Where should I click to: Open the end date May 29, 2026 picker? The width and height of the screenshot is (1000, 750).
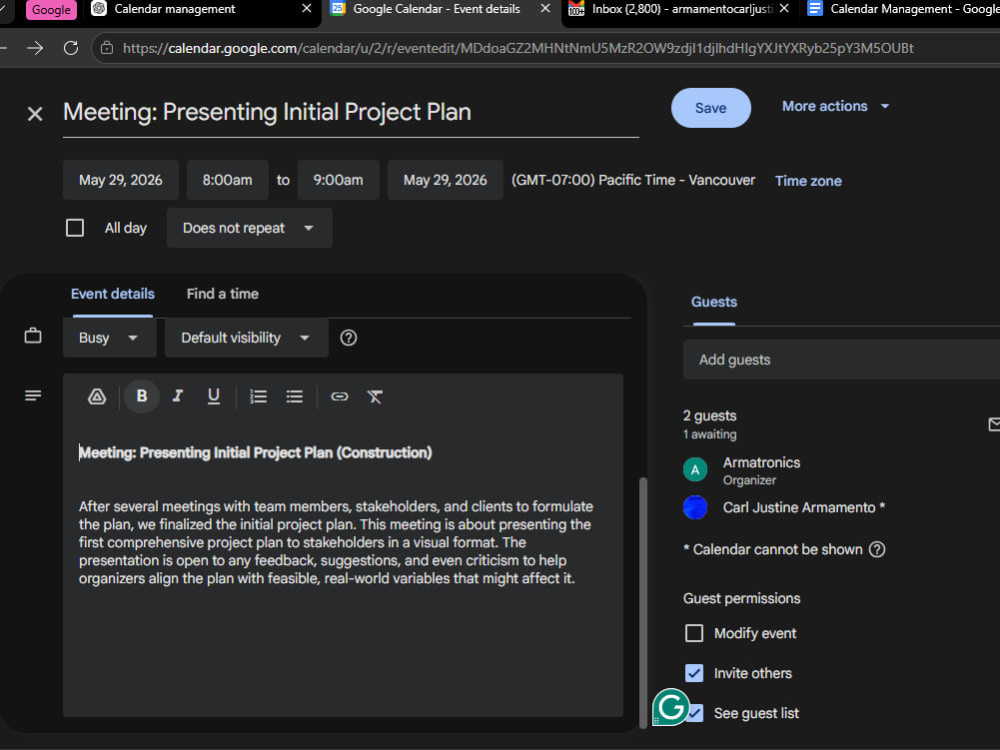point(445,180)
